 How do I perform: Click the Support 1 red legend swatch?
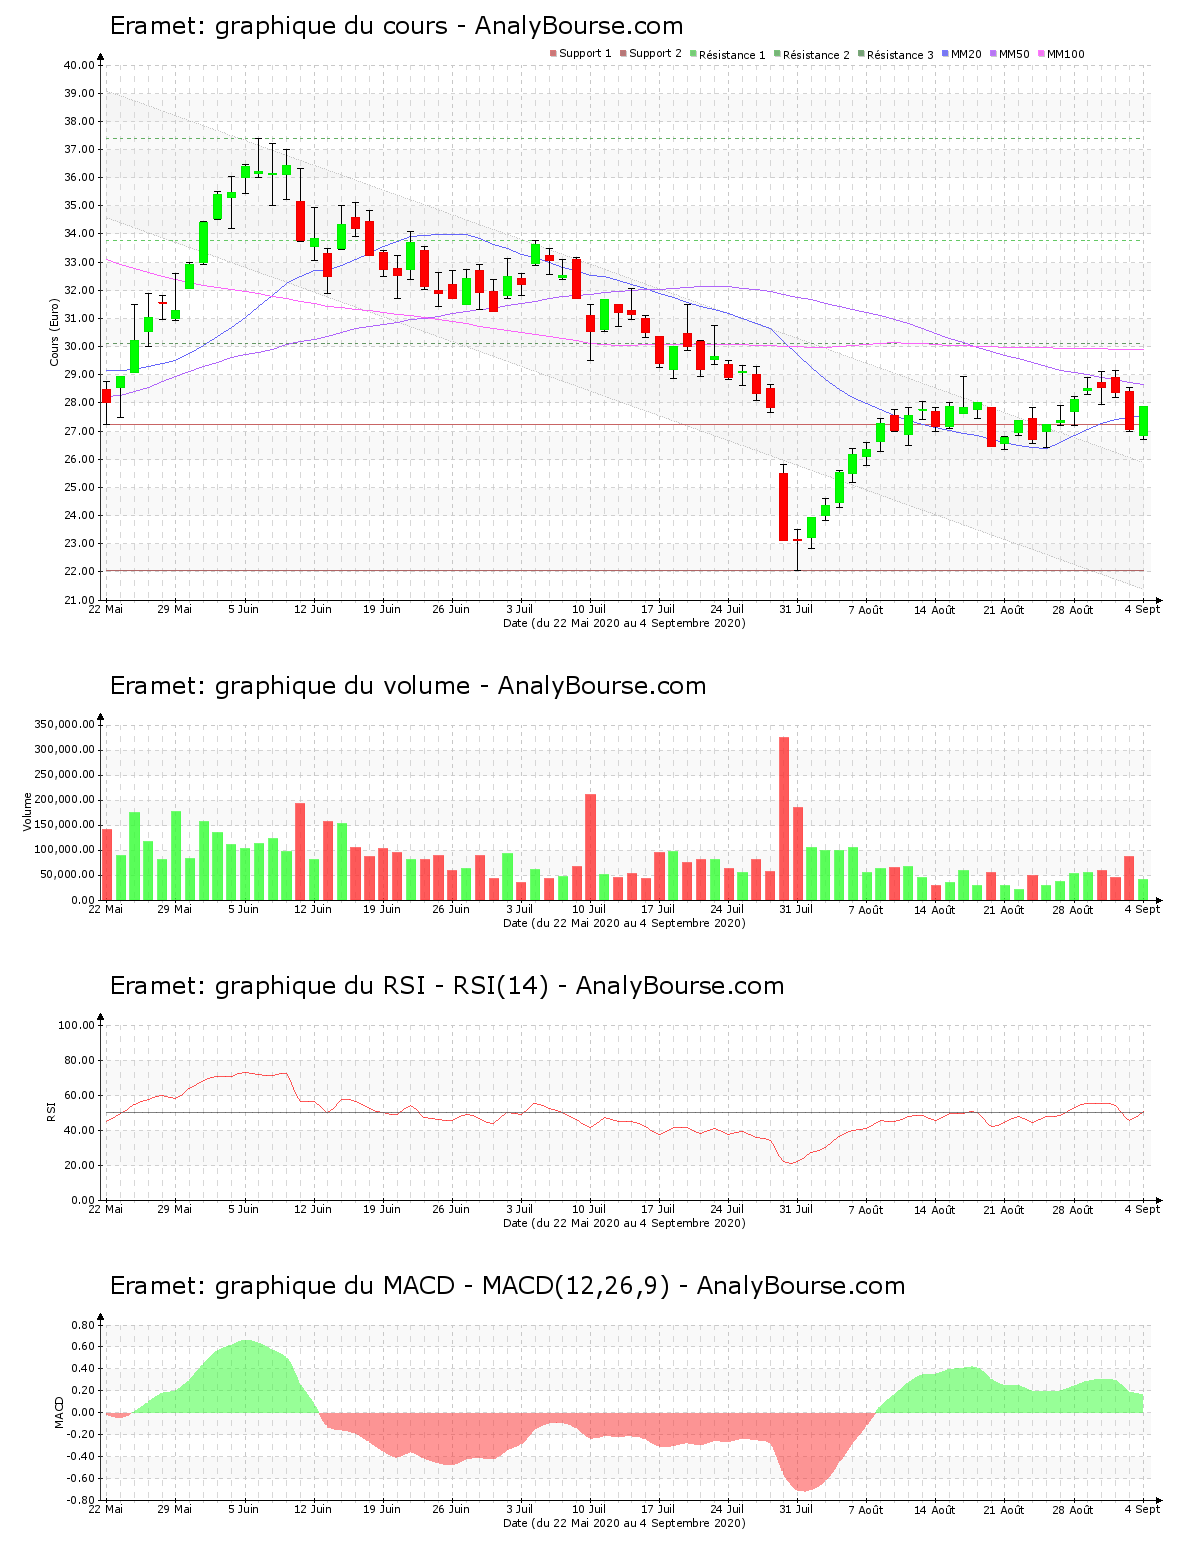coord(553,54)
